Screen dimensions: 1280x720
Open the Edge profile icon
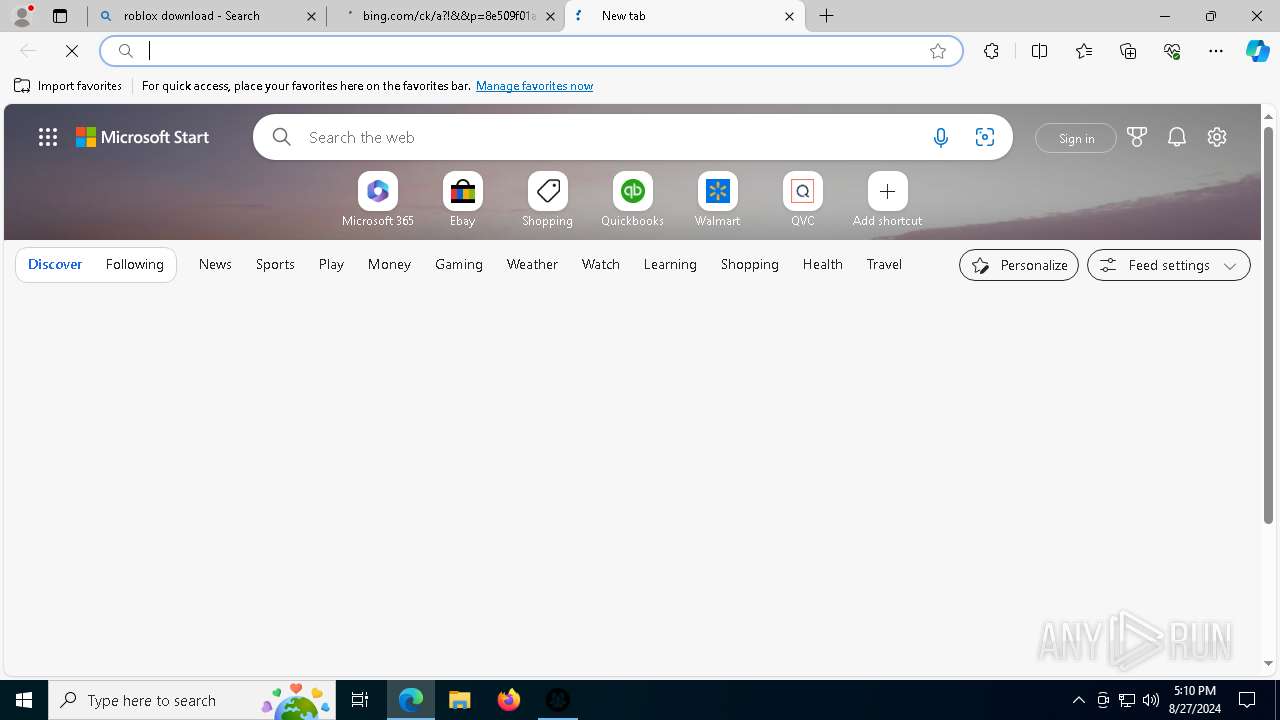click(21, 16)
